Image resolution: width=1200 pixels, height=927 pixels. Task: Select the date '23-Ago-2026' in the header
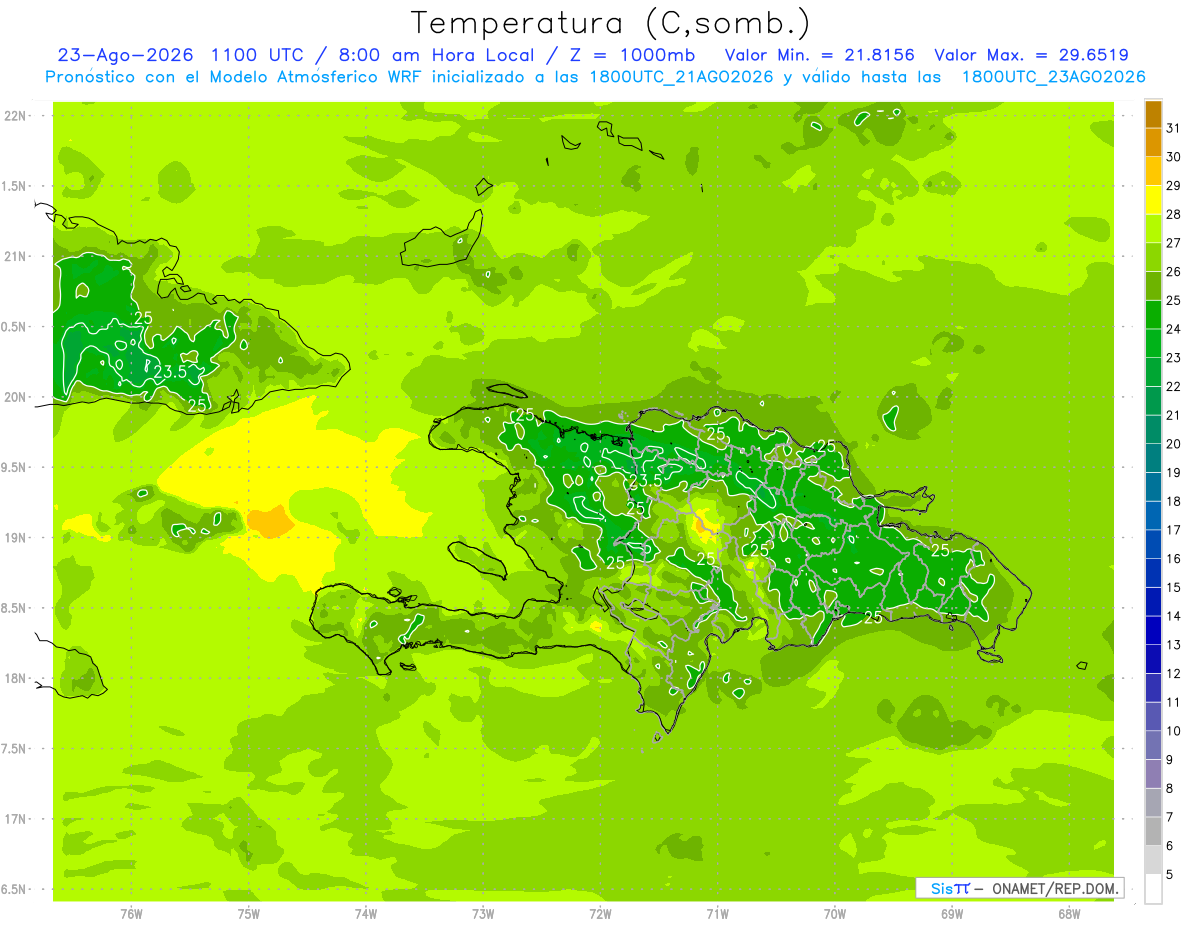tap(123, 55)
